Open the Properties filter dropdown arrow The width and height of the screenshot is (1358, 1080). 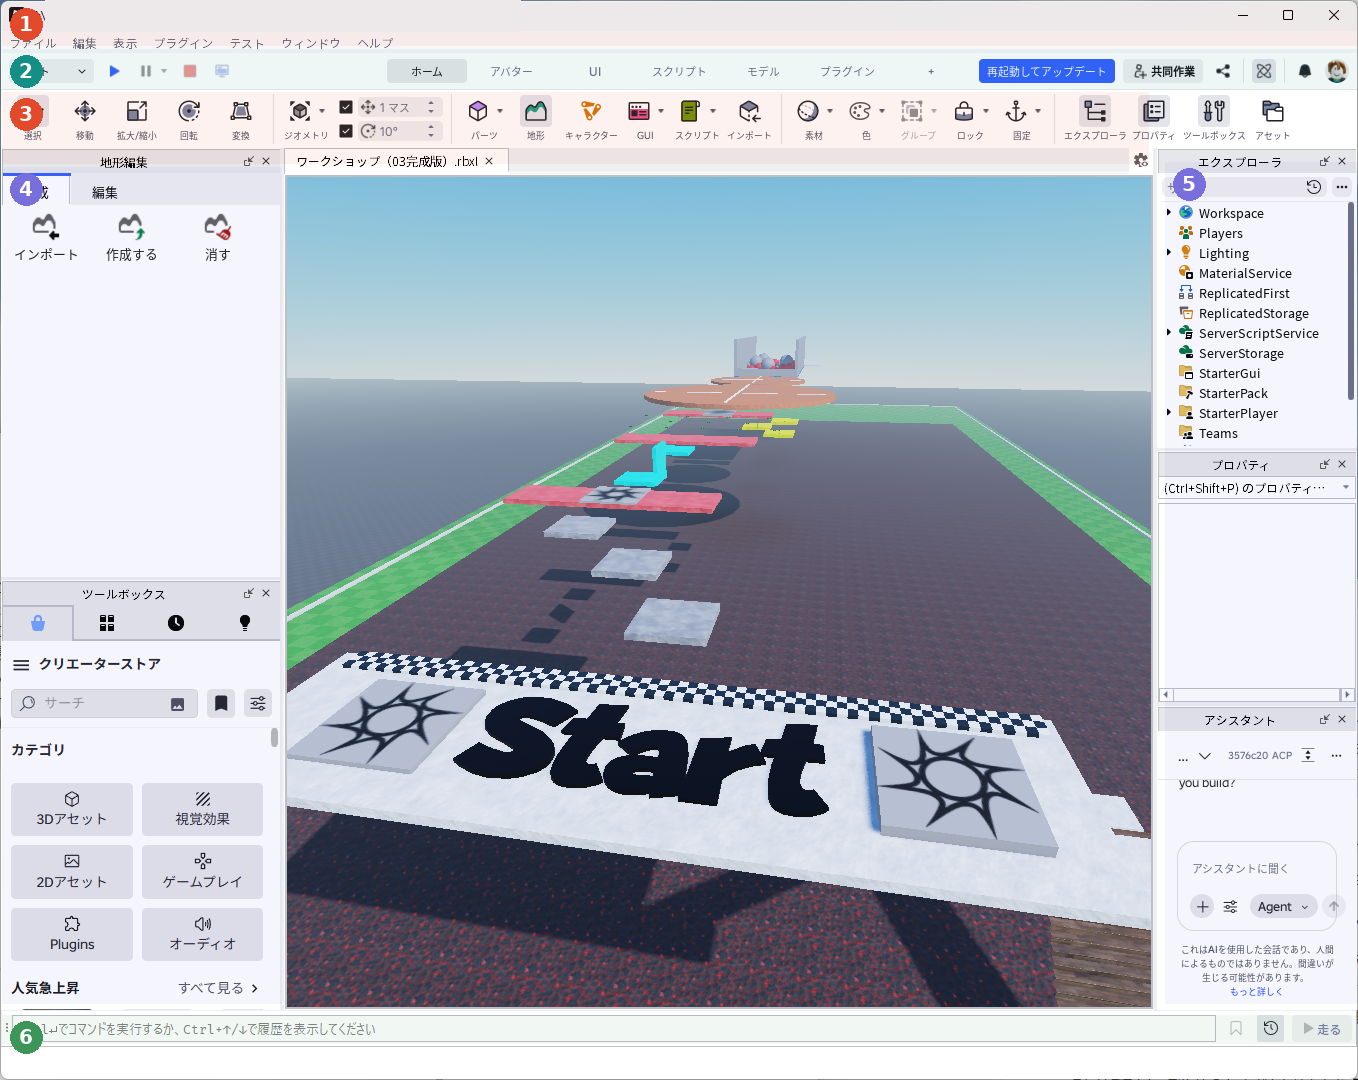[1346, 488]
